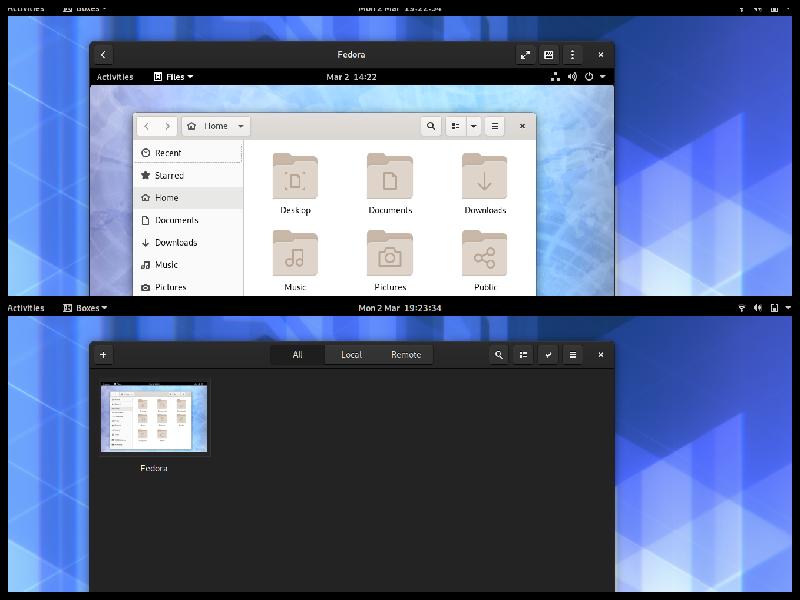
Task: Select Starred in the Files sidebar
Action: 188,175
